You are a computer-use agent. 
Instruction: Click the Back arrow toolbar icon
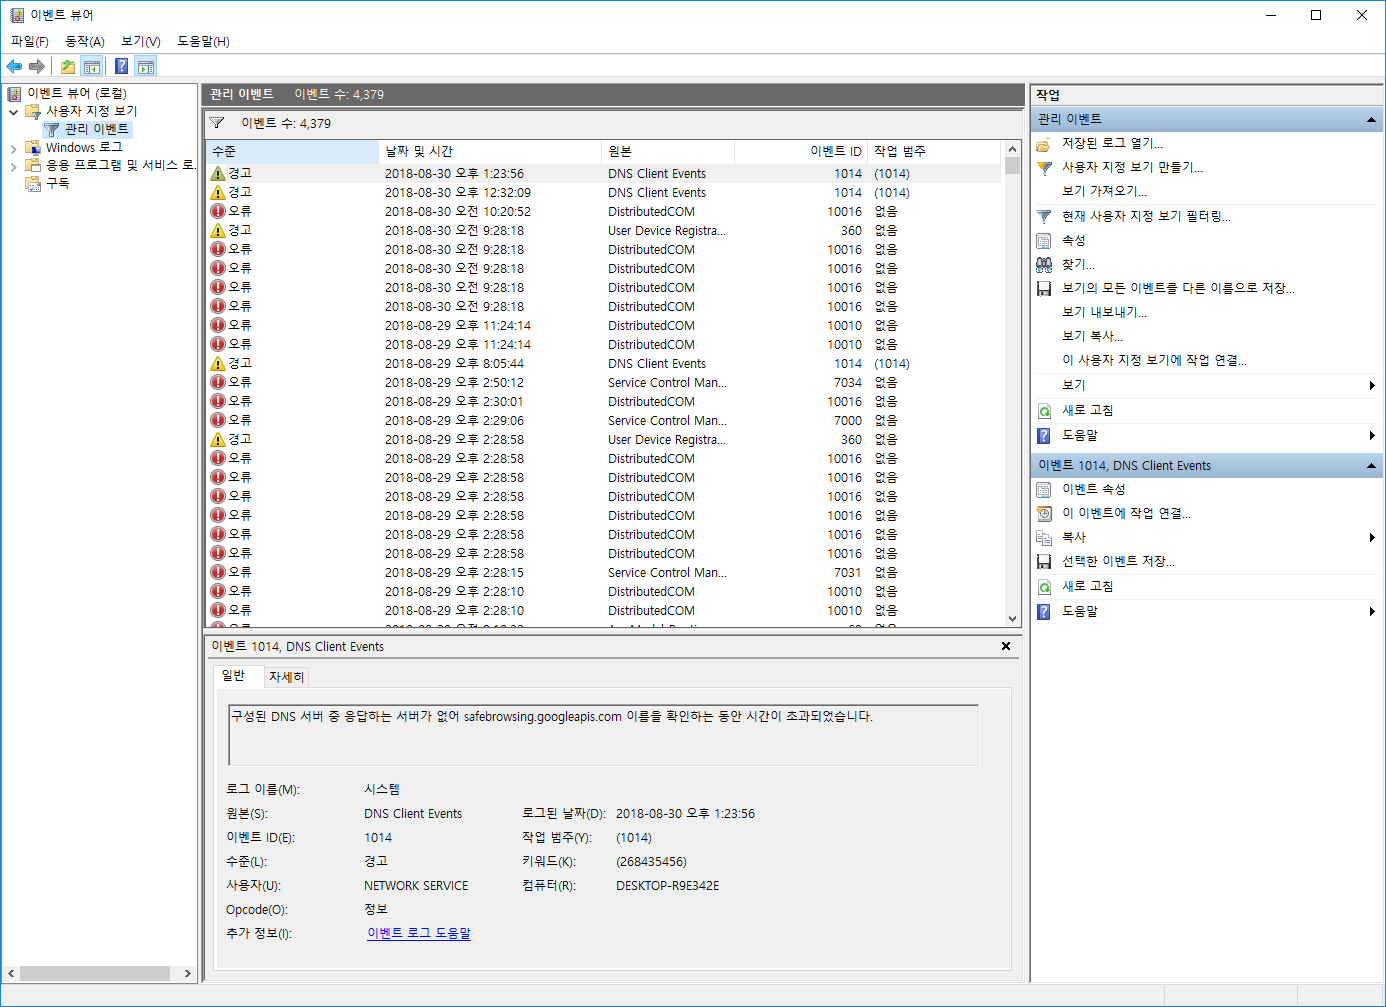[x=14, y=66]
